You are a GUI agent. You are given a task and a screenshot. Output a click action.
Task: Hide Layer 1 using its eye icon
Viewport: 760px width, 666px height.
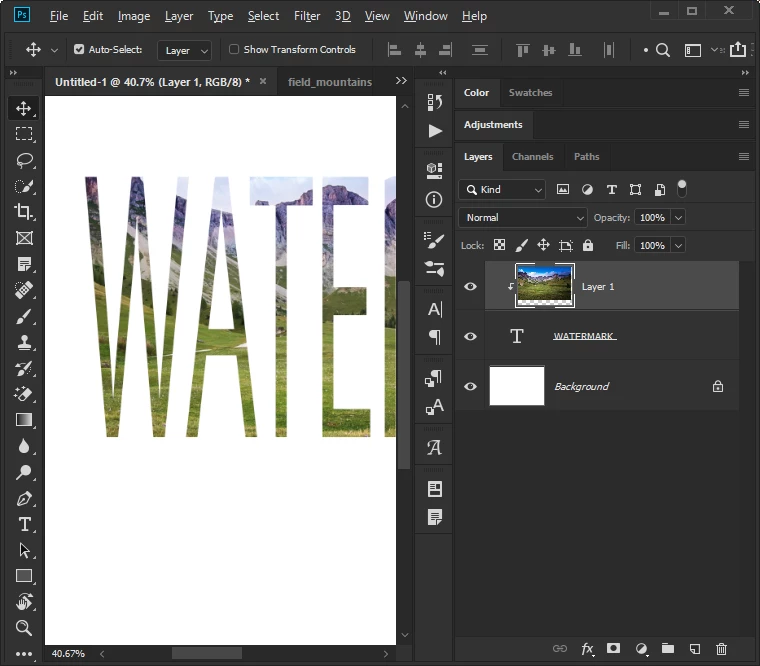point(470,286)
